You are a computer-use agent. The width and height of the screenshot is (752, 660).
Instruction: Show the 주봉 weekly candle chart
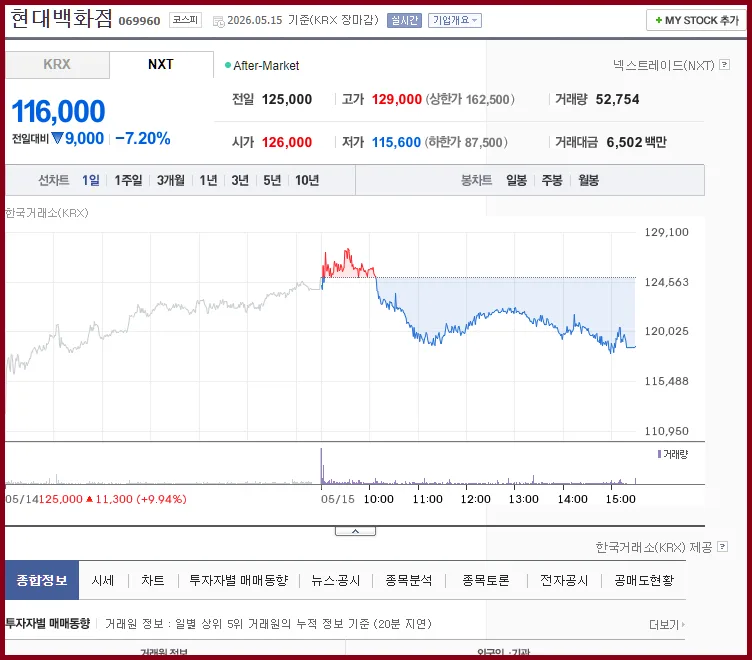[x=552, y=180]
